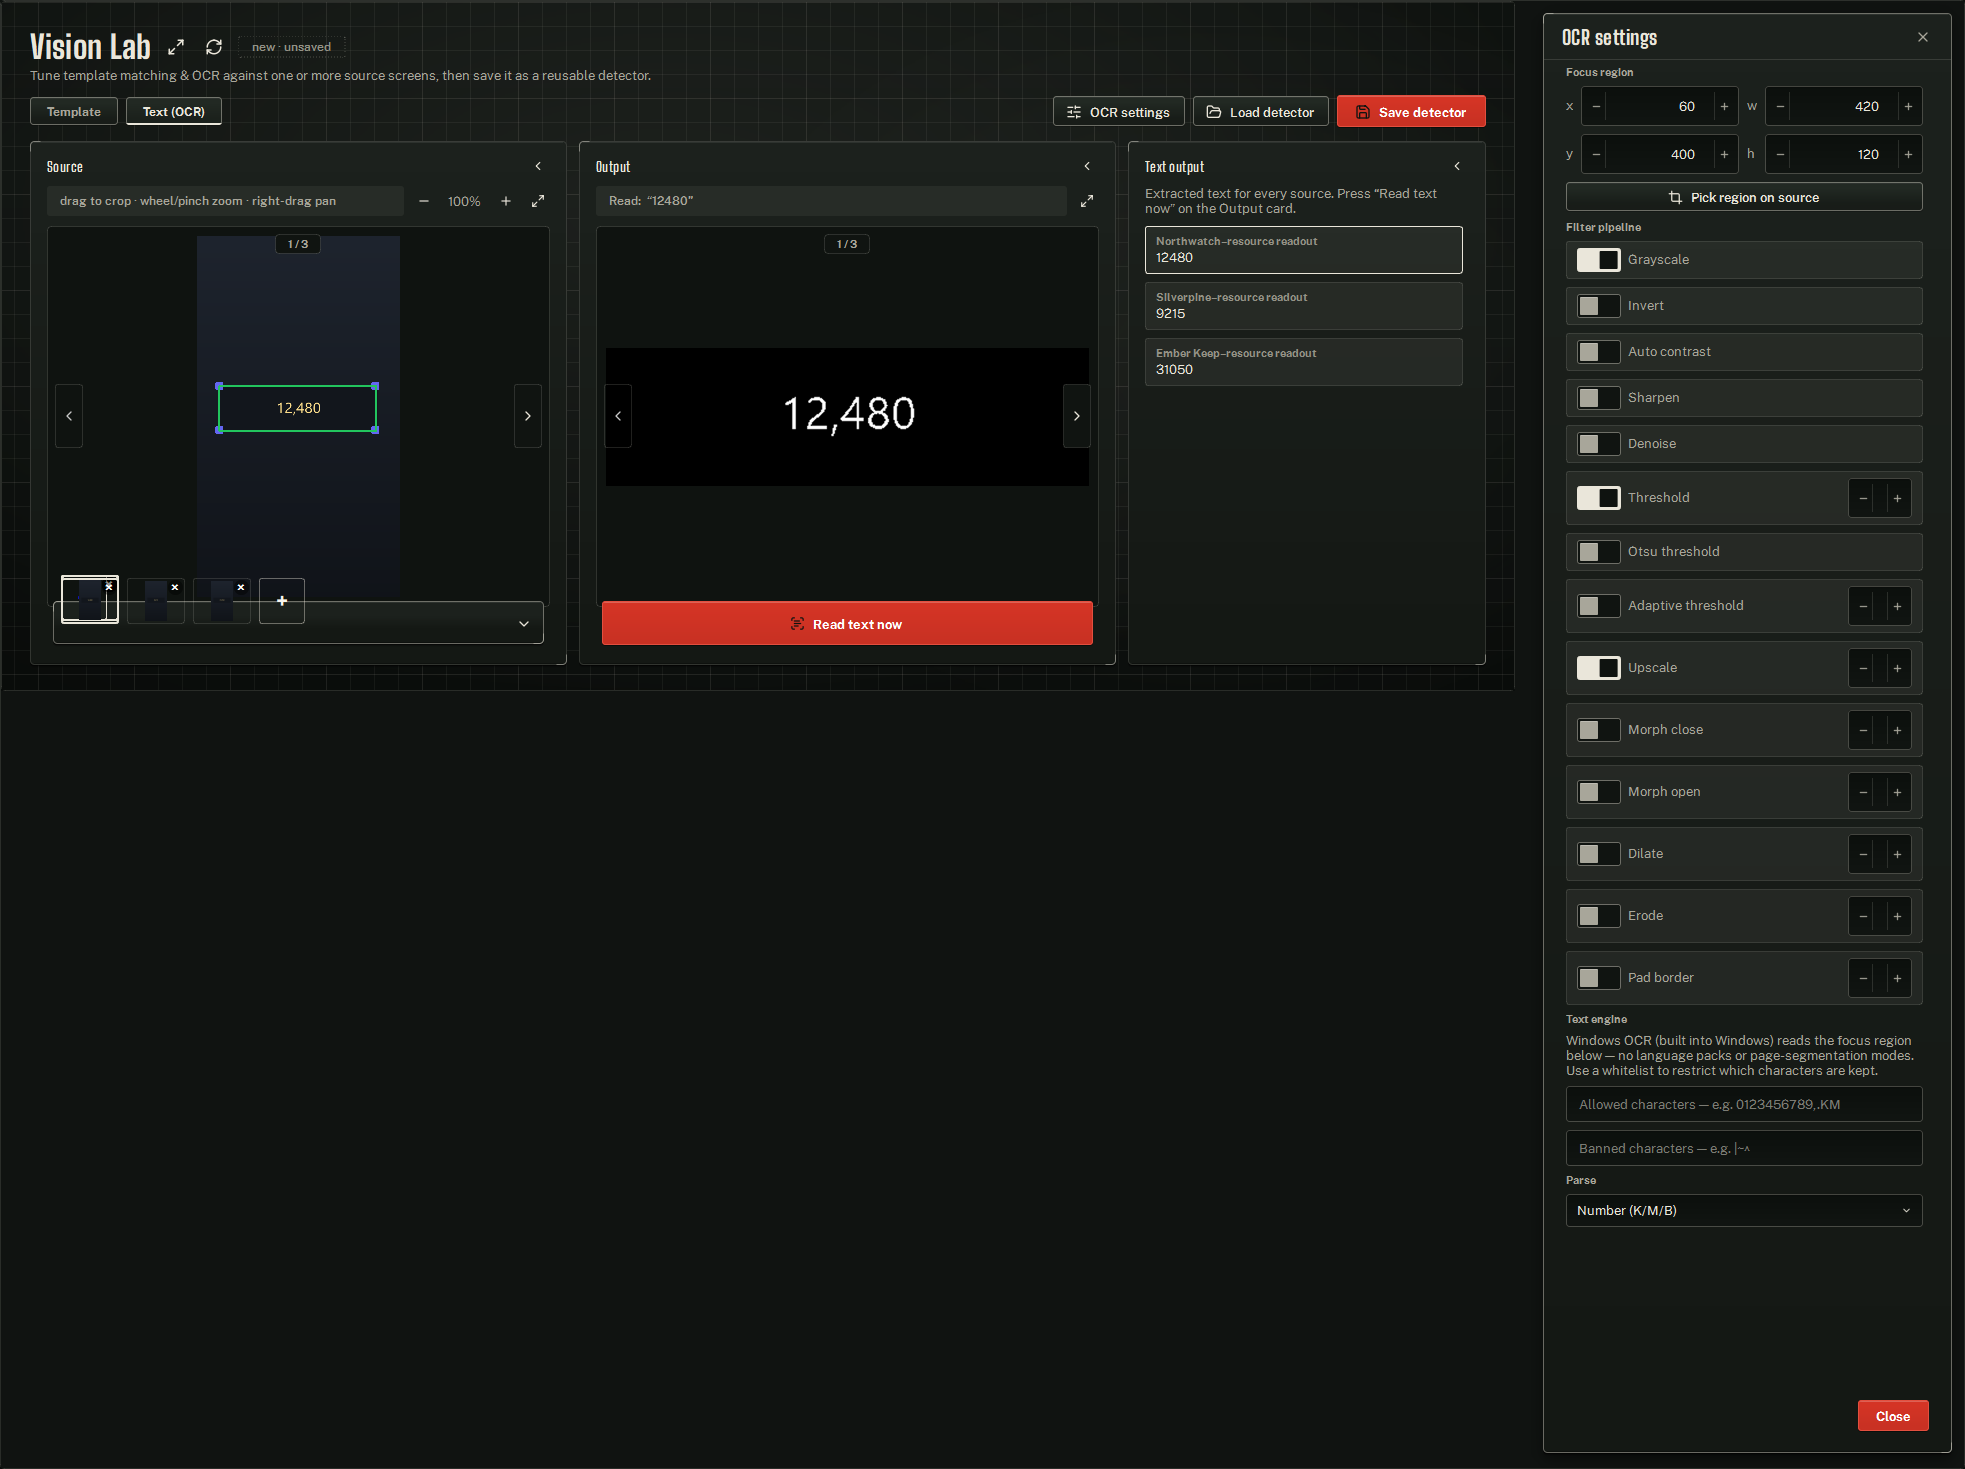1965x1469 pixels.
Task: Select the Text (OCR) tab
Action: click(174, 112)
